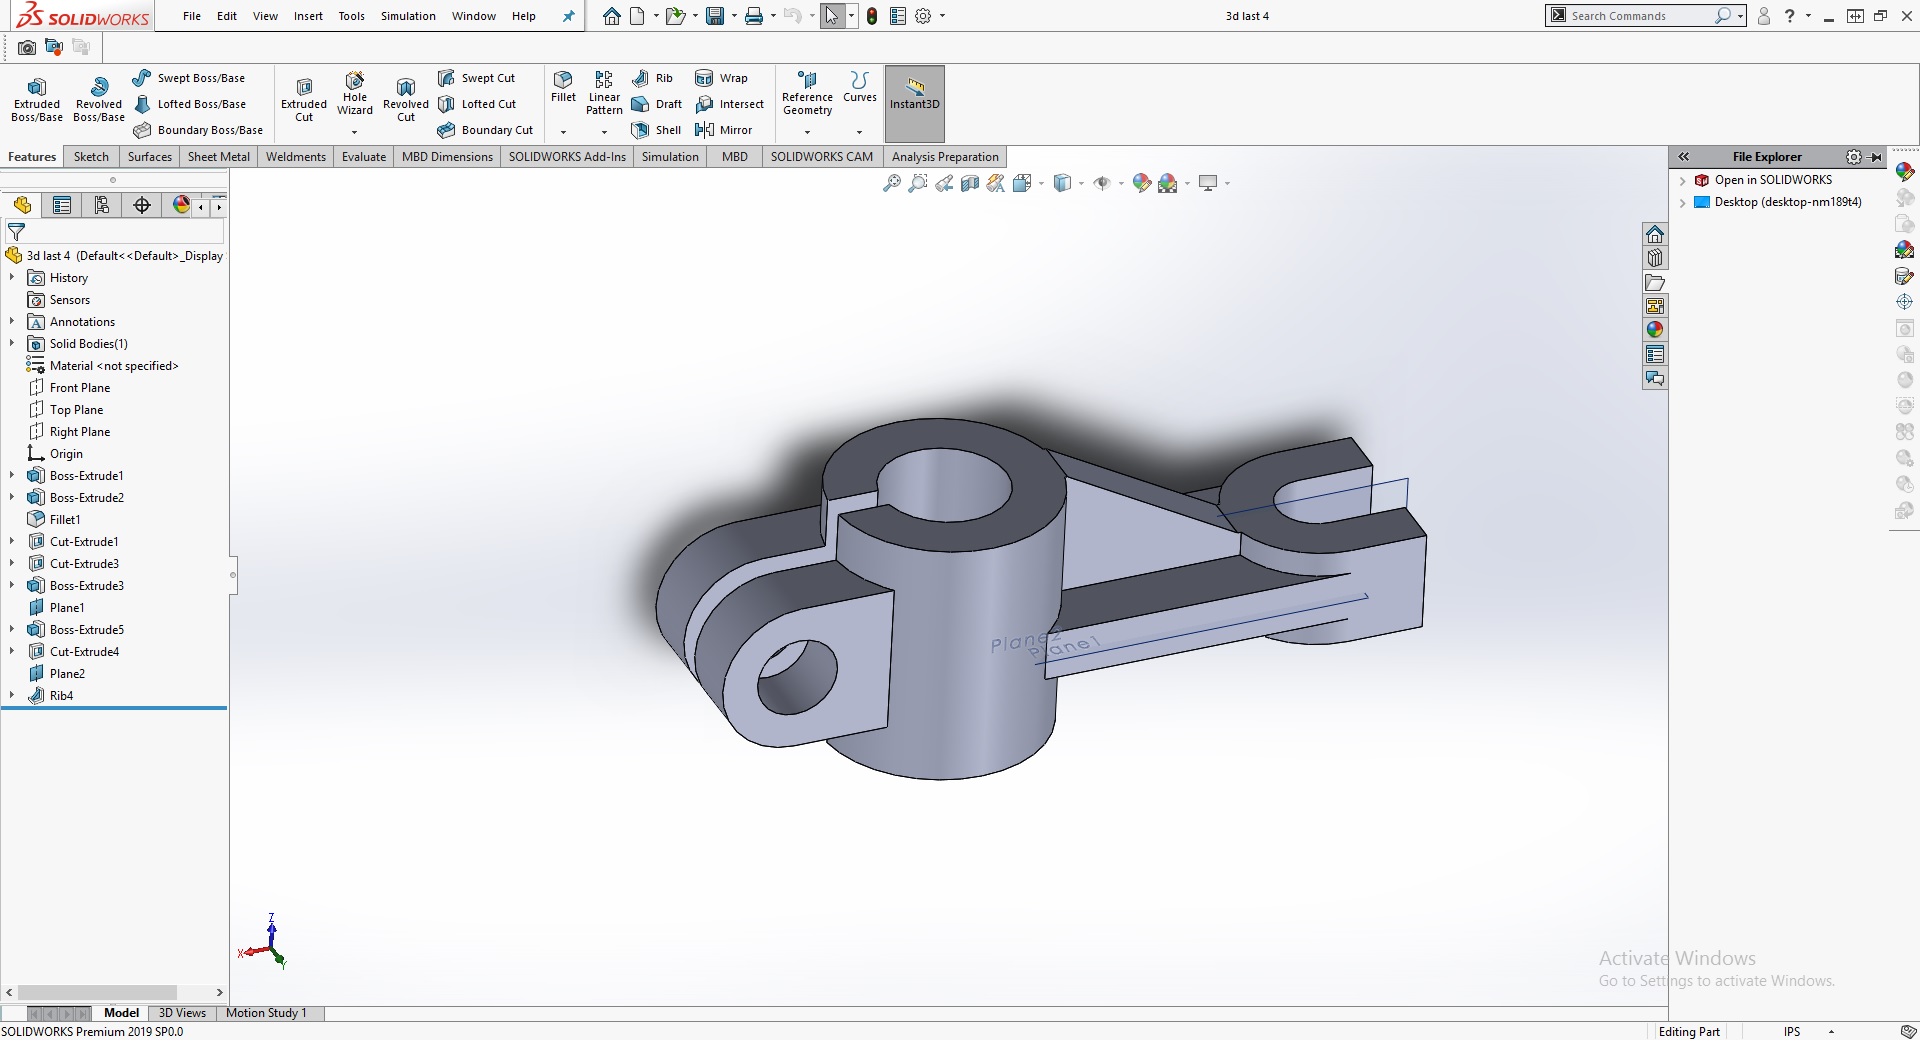The image size is (1920, 1050).
Task: Open the Linear Pattern dropdown arrow
Action: [x=604, y=132]
